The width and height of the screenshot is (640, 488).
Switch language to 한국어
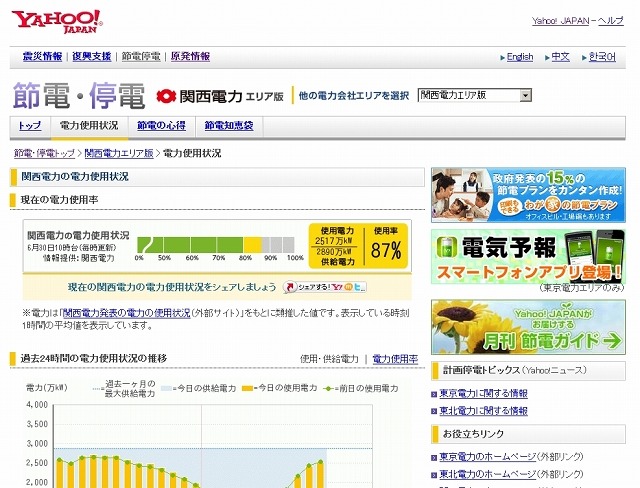(602, 57)
